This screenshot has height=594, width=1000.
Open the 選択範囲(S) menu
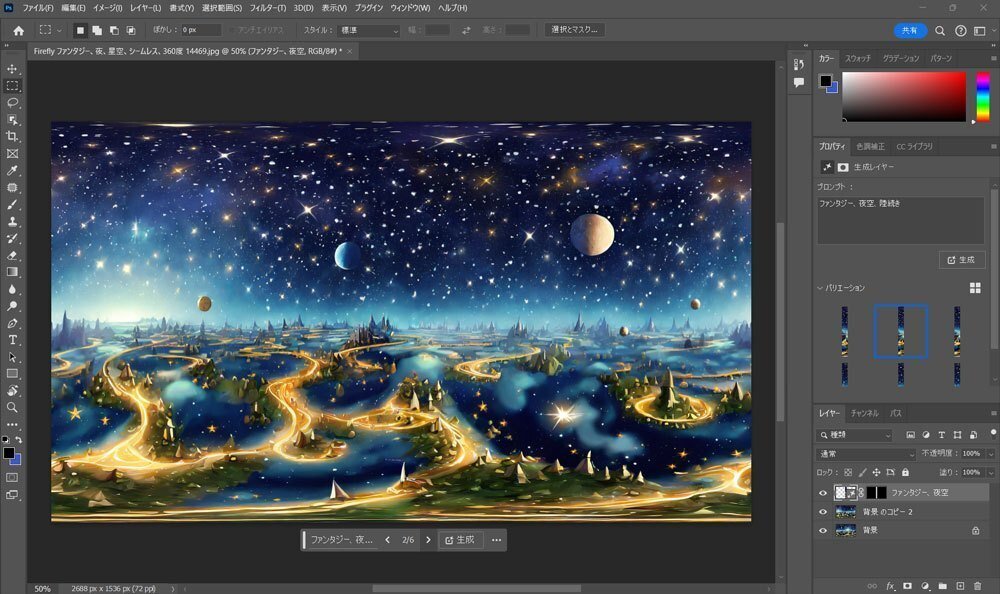pyautogui.click(x=221, y=8)
